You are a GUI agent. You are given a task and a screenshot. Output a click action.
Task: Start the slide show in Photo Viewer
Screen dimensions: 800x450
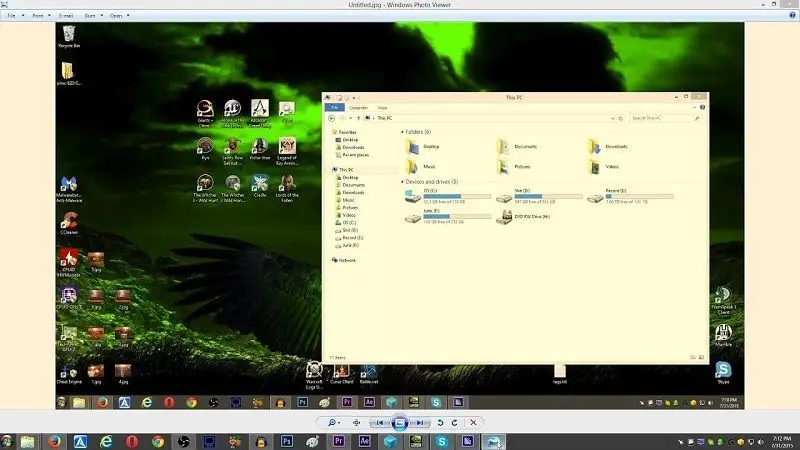(400, 422)
